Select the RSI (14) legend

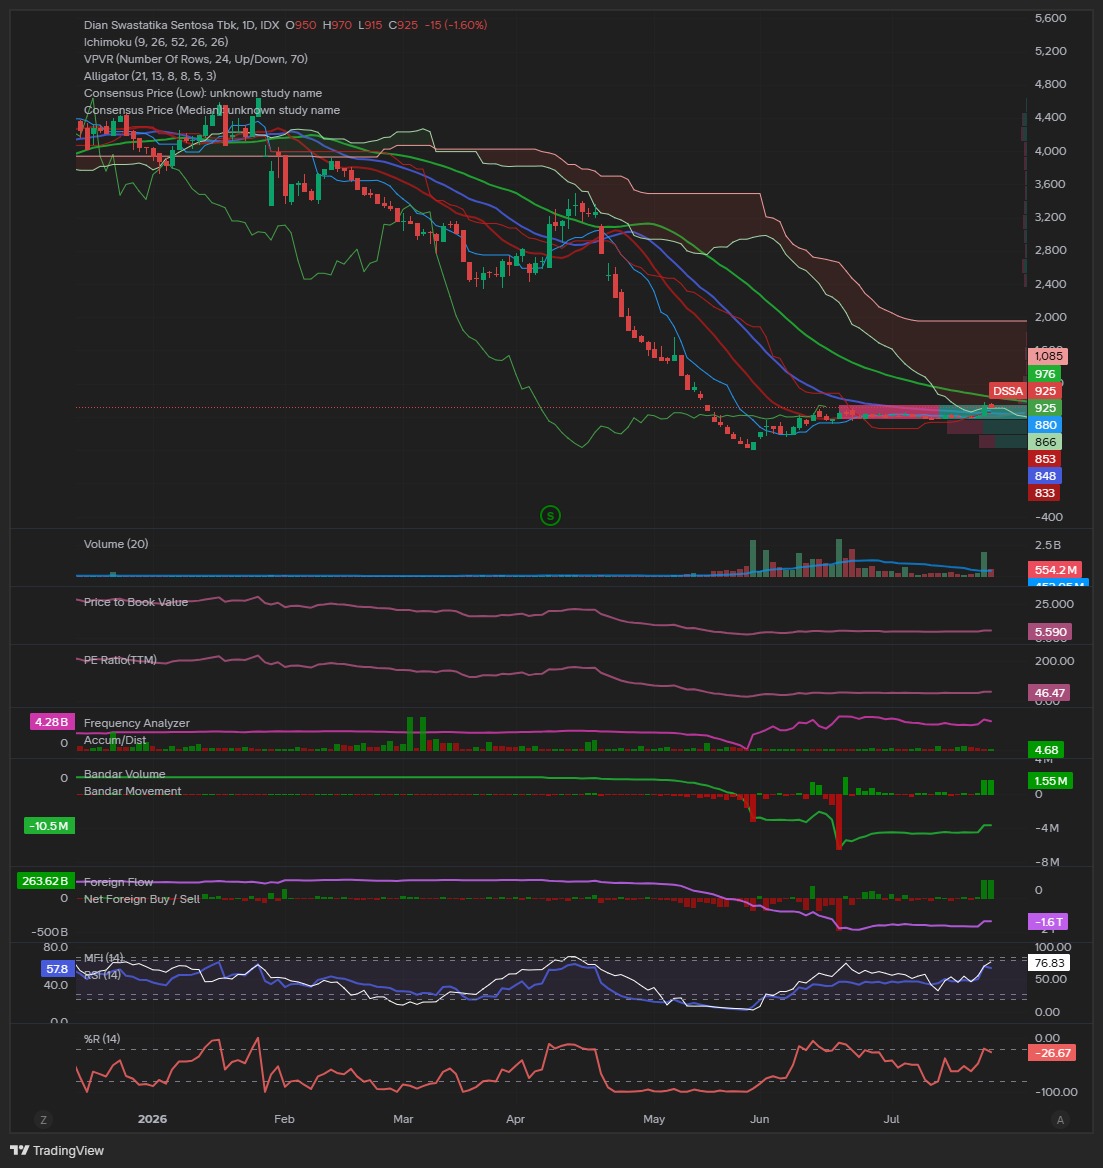tap(102, 975)
